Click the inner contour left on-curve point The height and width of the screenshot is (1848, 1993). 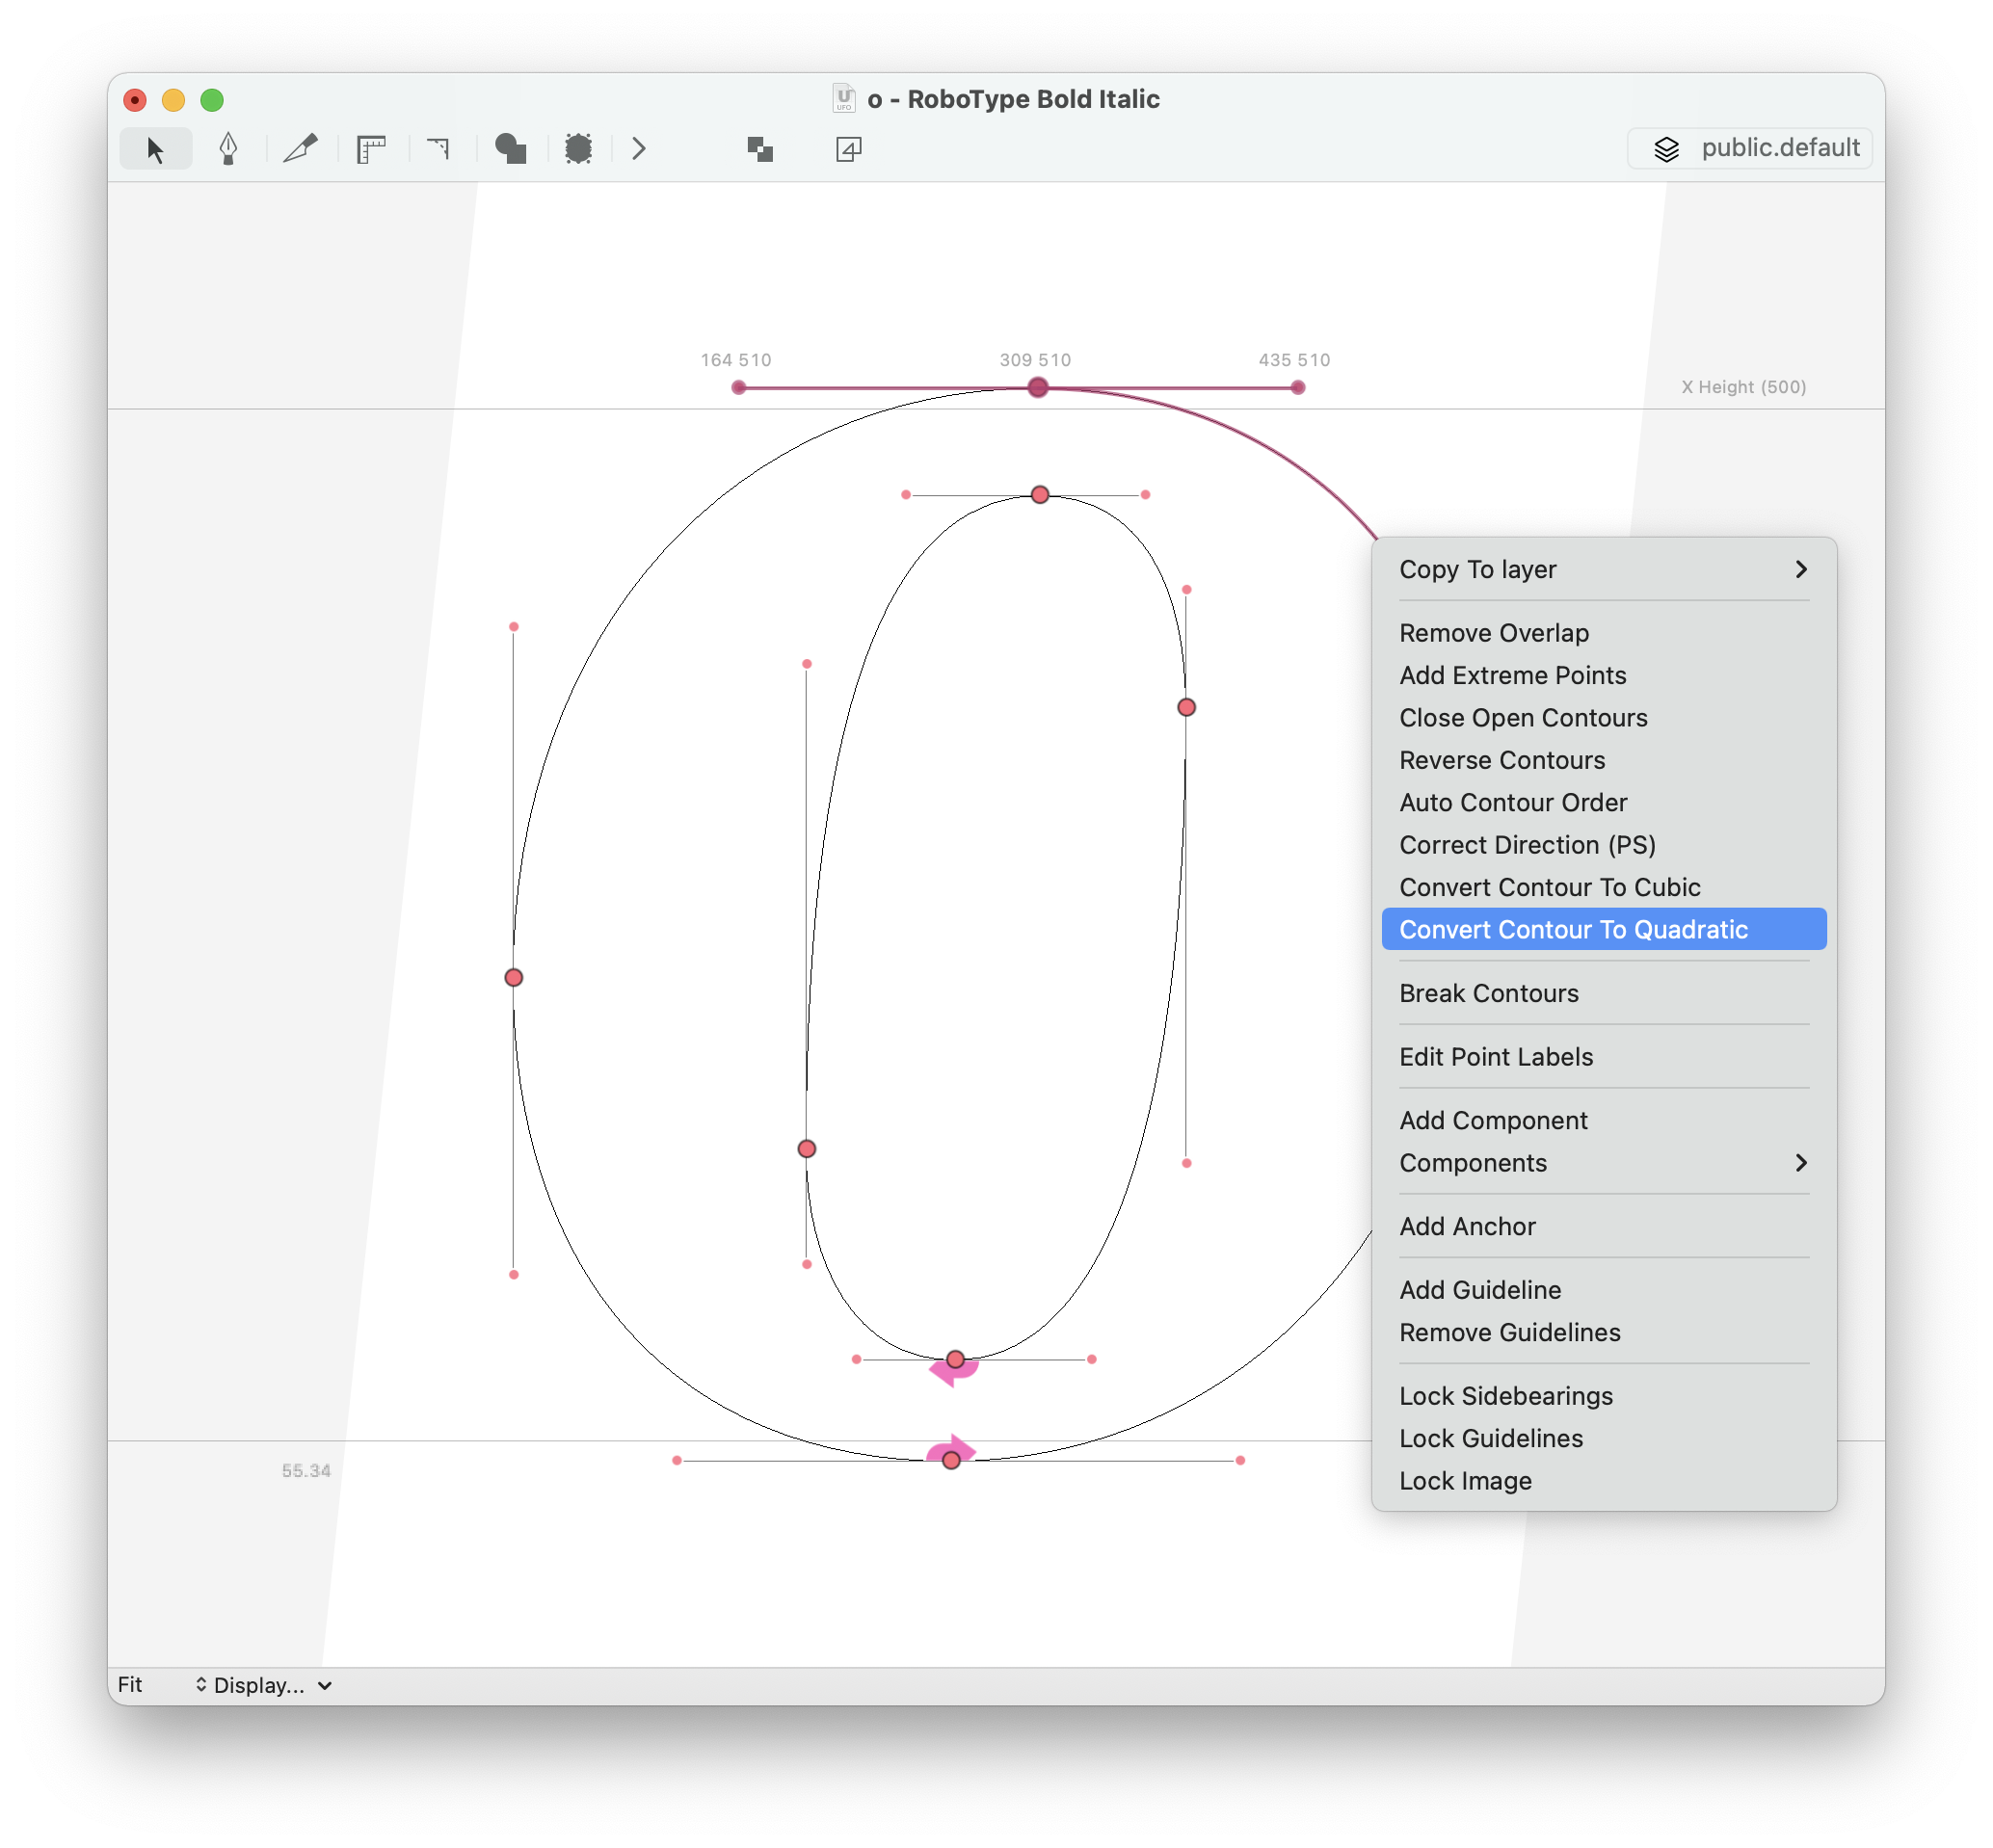pyautogui.click(x=807, y=1149)
